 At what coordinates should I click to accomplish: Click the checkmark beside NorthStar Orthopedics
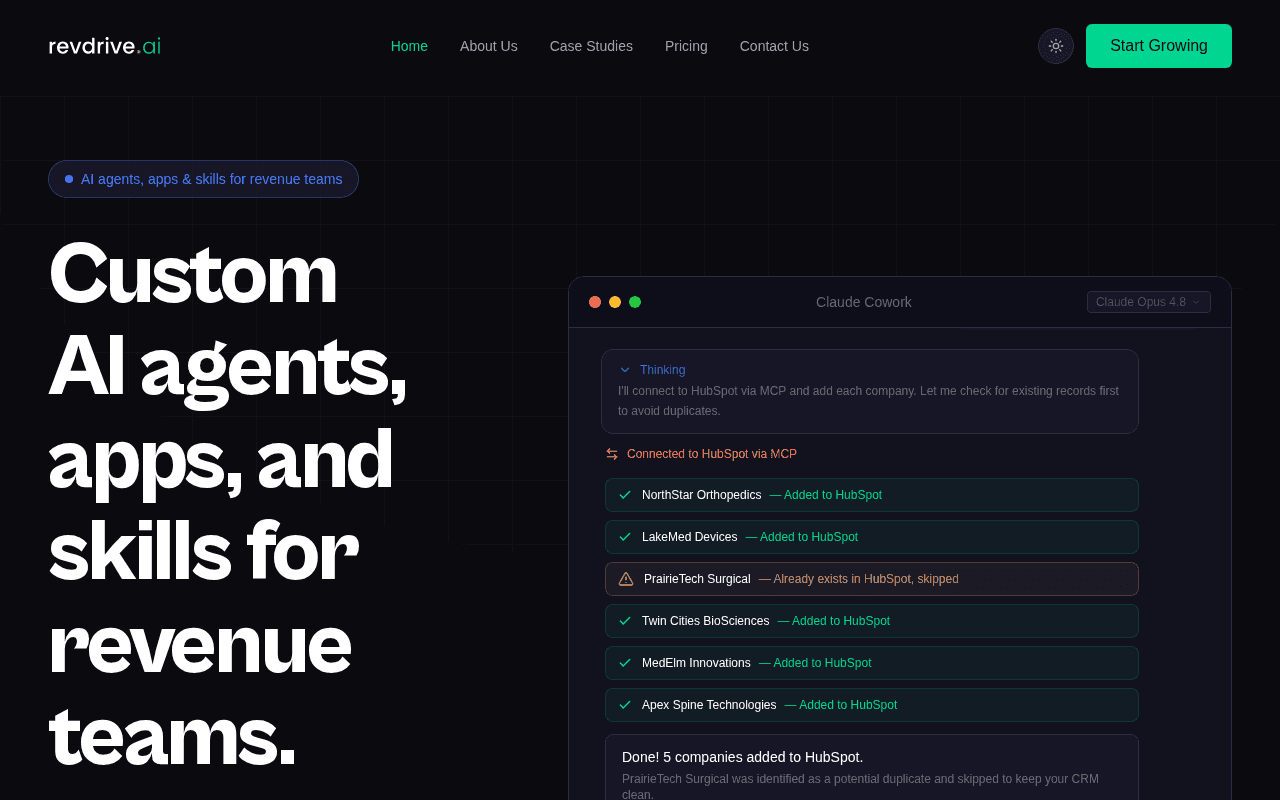point(625,495)
